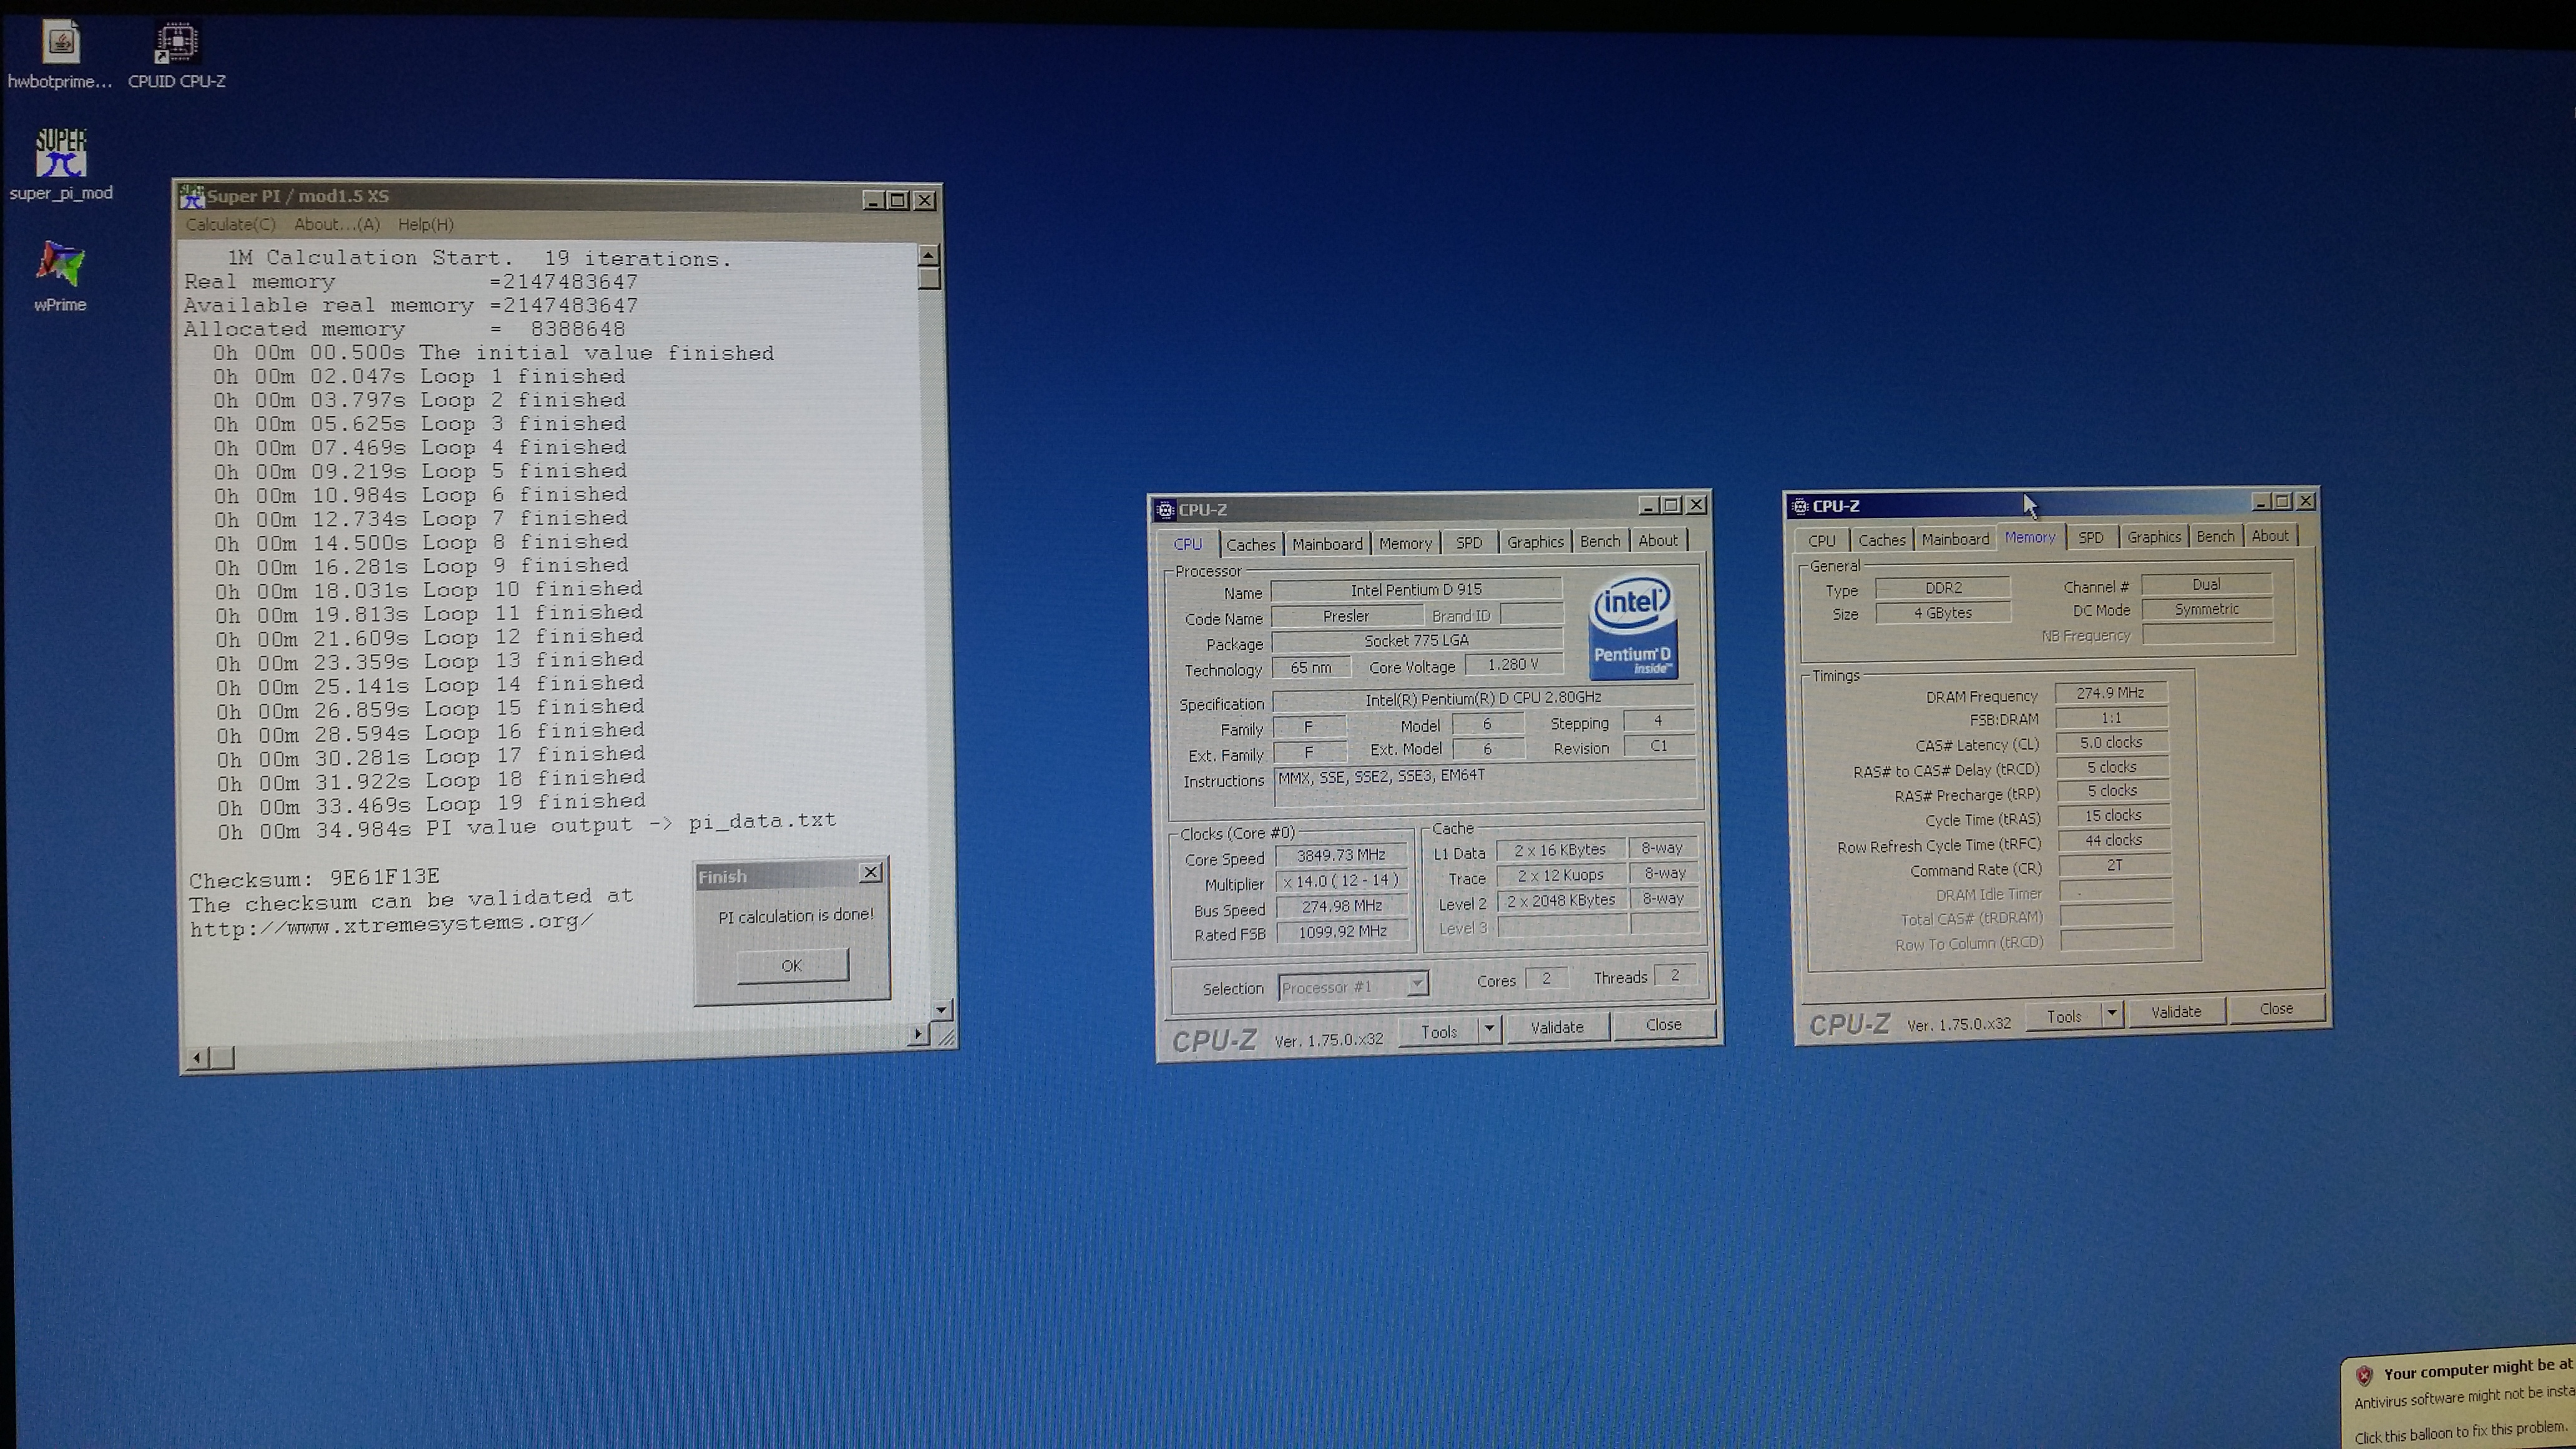2576x1449 pixels.
Task: Click the Bus Speed 274.98 MHz field
Action: [1341, 906]
